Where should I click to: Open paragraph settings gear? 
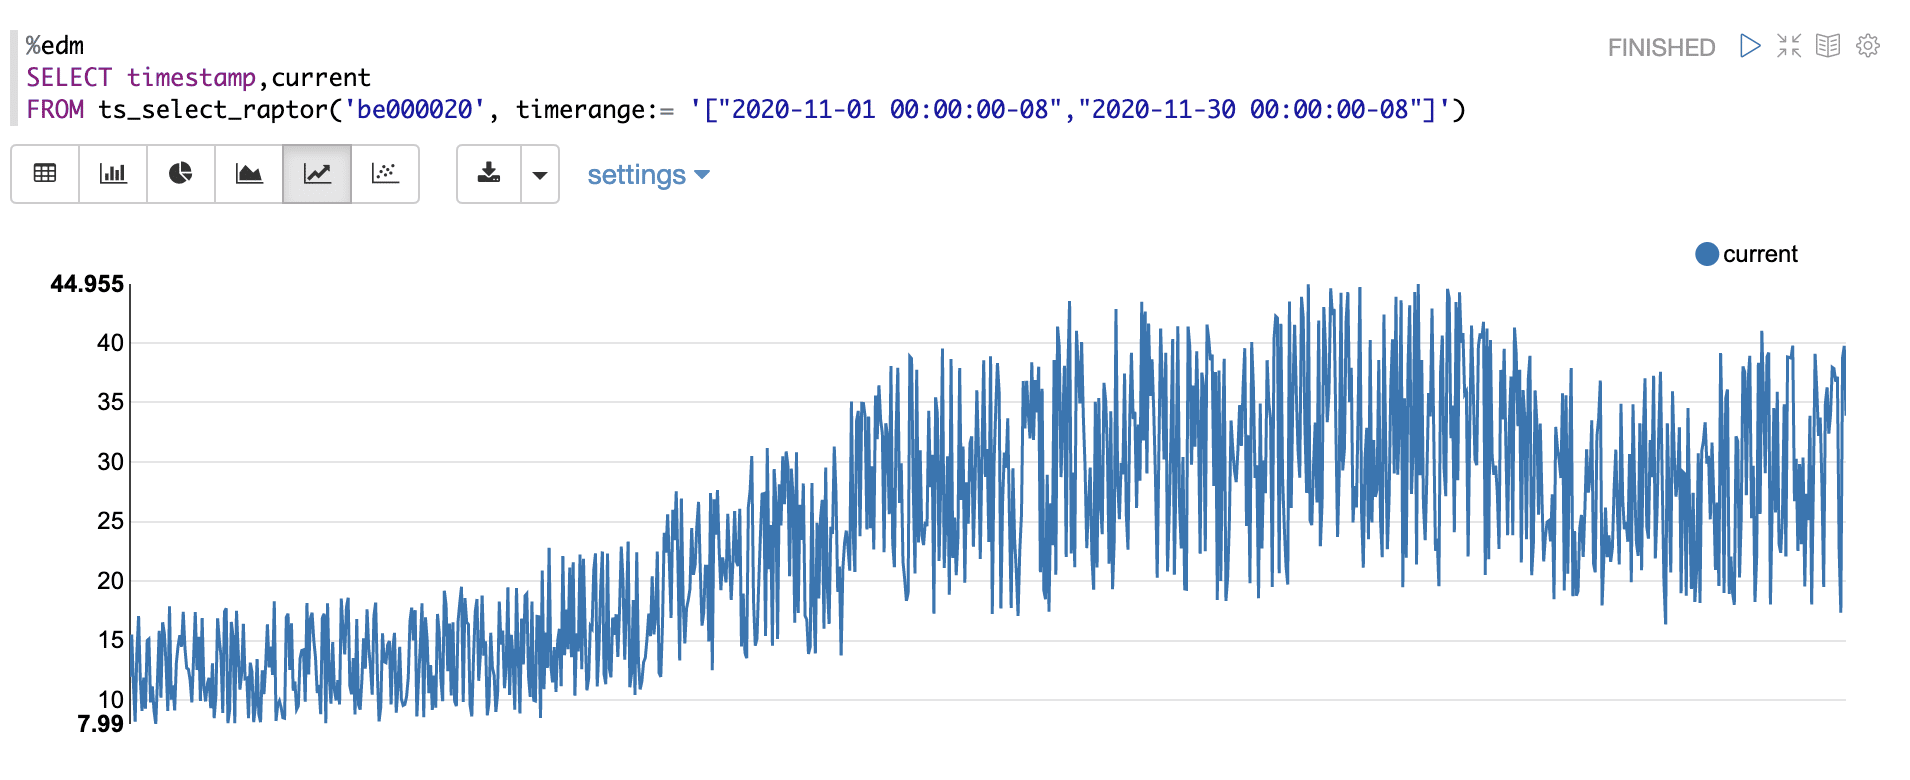(x=1868, y=46)
